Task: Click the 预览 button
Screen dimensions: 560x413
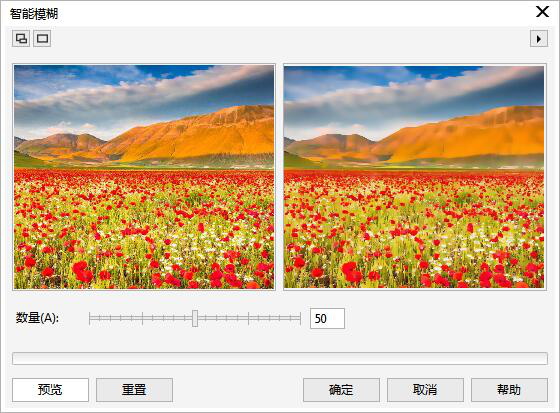Action: (x=50, y=390)
